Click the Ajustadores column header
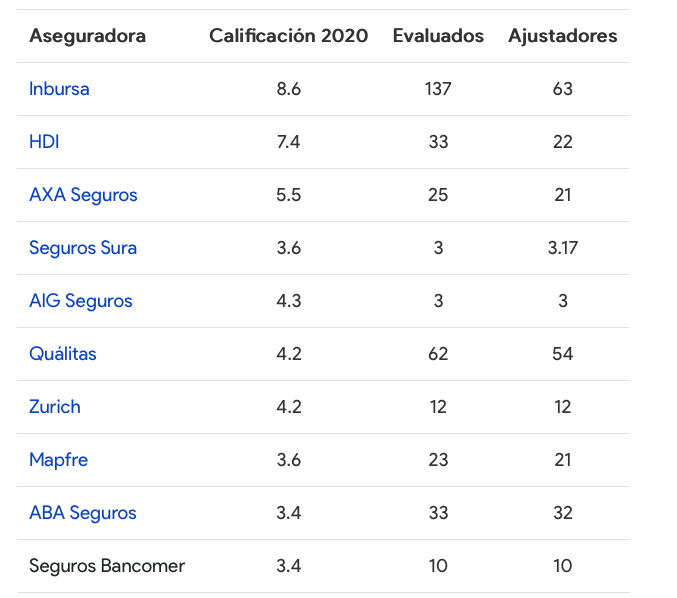This screenshot has height=598, width=677. [562, 36]
